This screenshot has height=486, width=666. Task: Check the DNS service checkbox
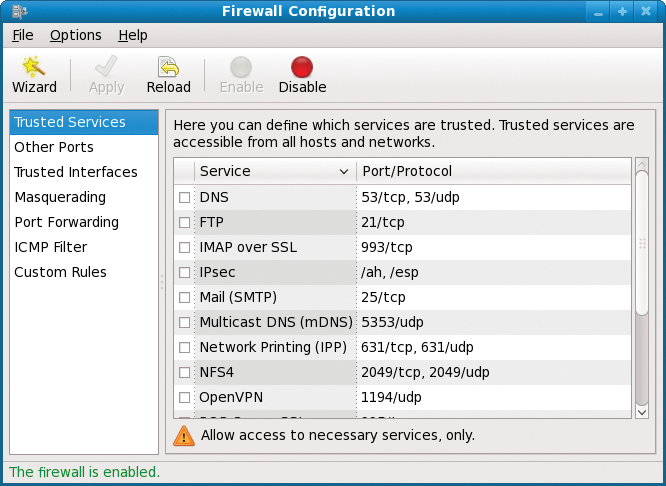184,198
